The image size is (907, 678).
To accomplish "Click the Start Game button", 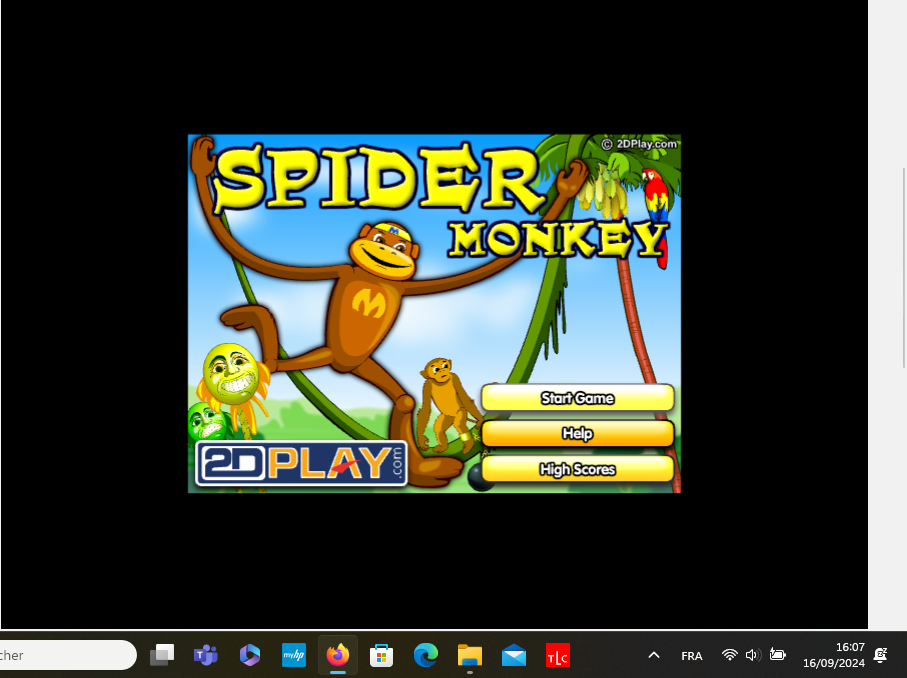I will (577, 398).
